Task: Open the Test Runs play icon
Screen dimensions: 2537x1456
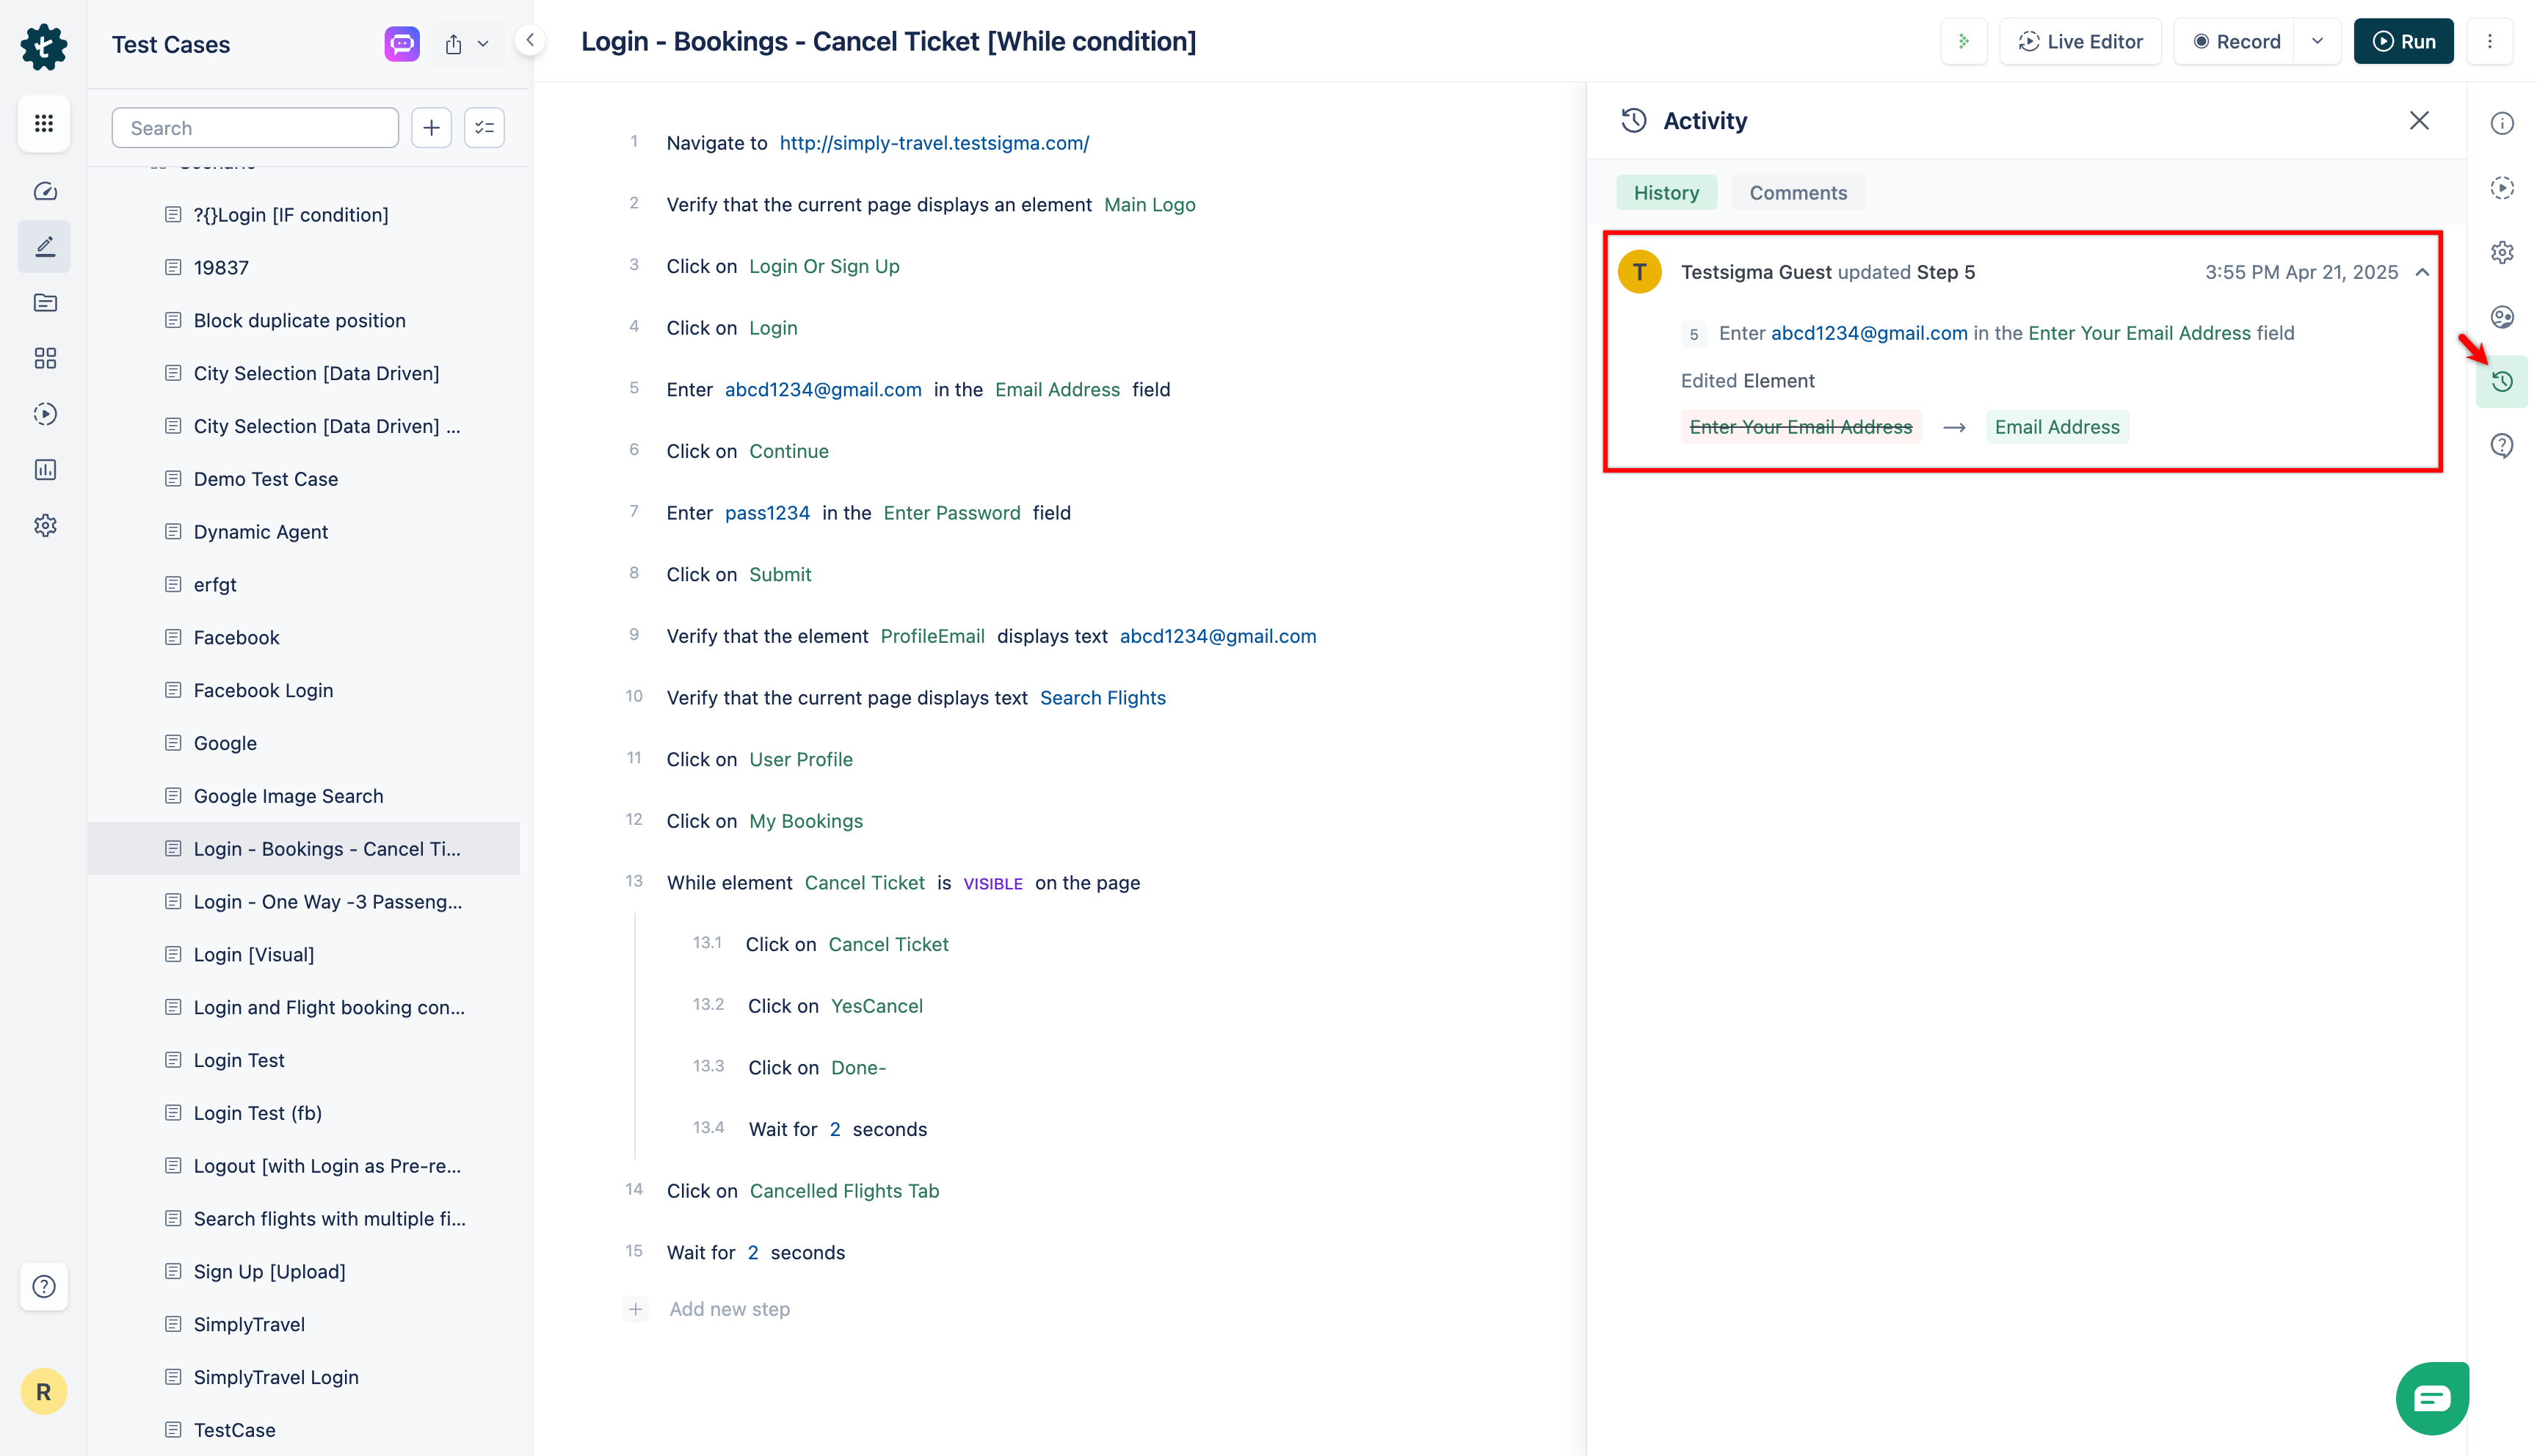Action: (44, 413)
